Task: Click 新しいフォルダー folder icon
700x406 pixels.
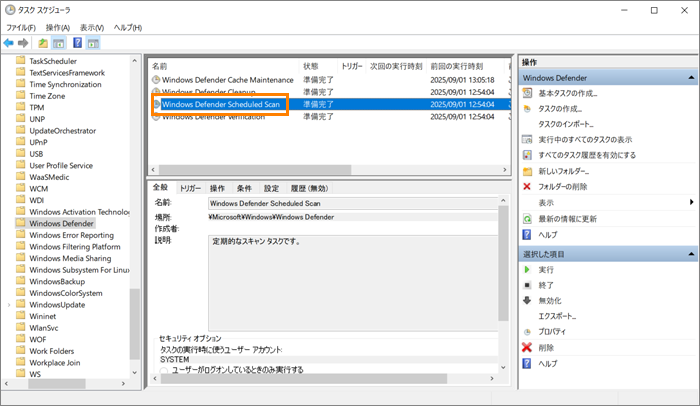Action: 527,171
